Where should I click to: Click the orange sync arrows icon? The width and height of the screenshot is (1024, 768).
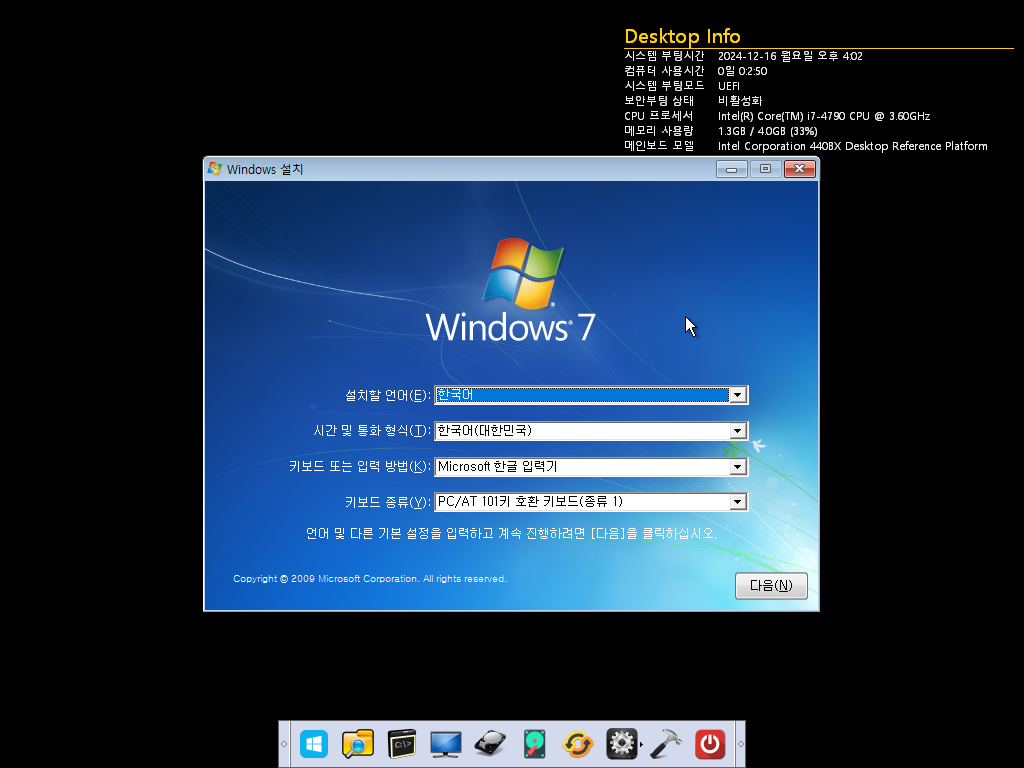tap(578, 744)
